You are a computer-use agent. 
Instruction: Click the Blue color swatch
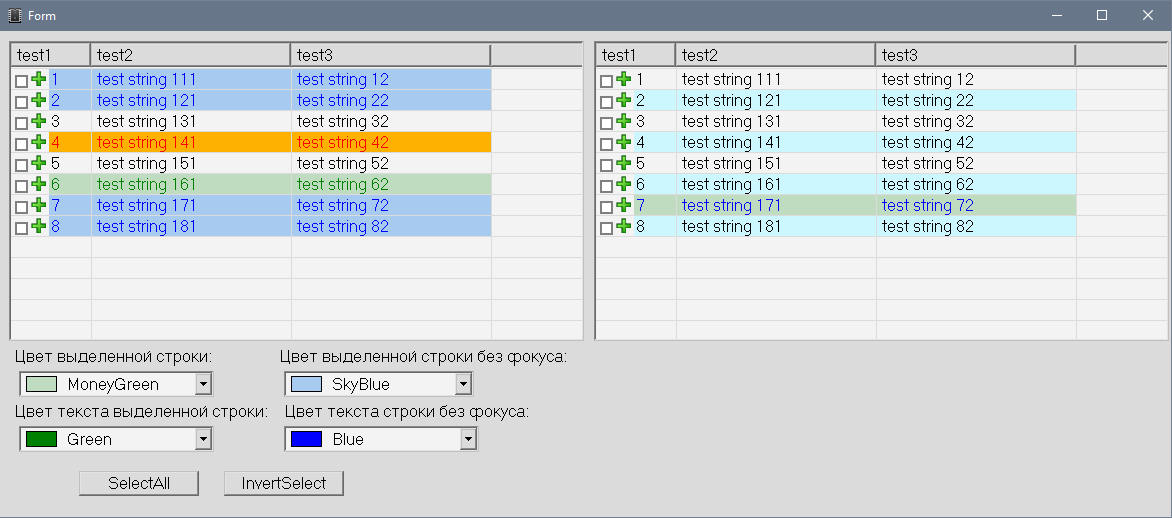(305, 439)
